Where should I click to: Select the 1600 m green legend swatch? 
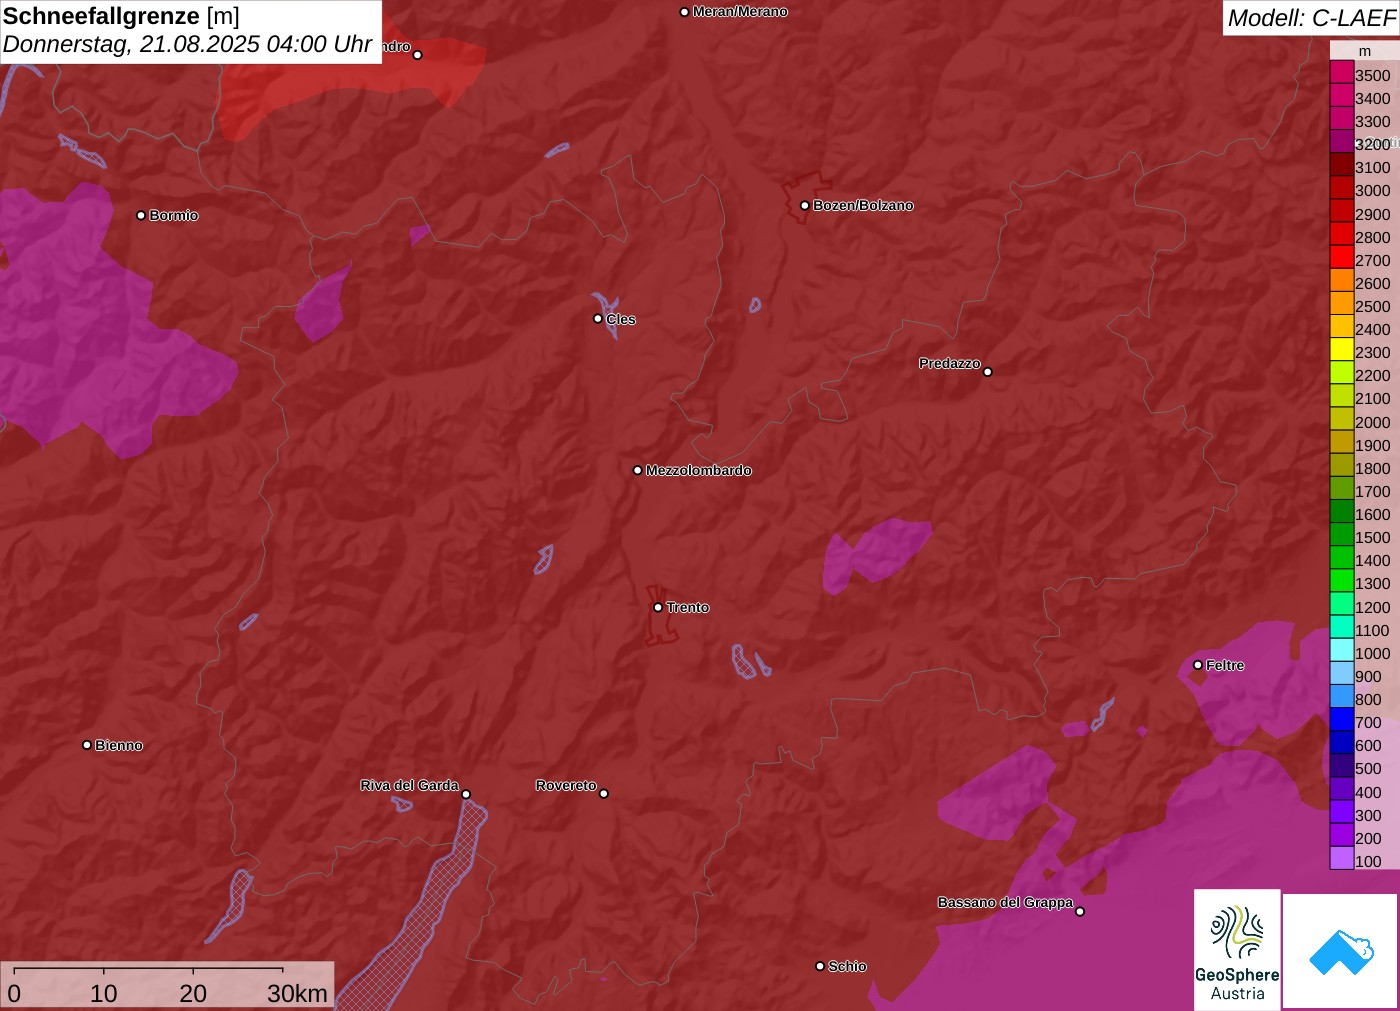(1342, 511)
